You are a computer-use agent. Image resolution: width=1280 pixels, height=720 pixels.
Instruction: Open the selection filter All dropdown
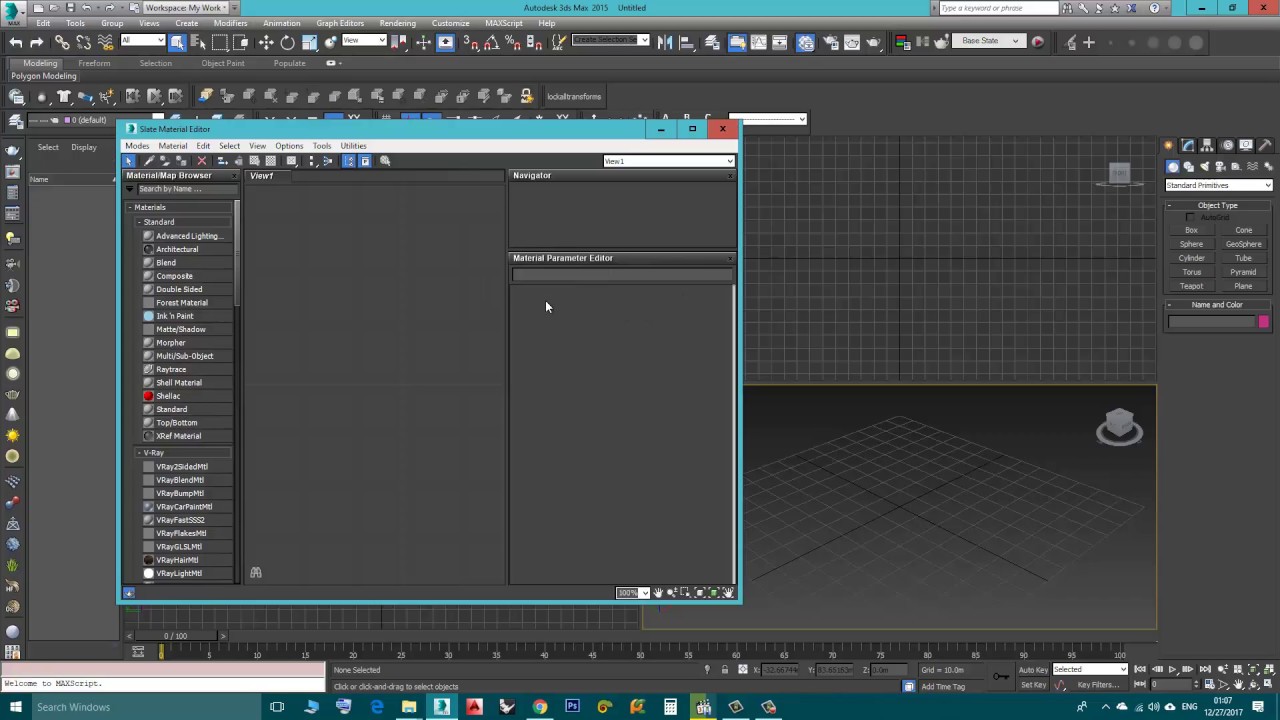[142, 41]
